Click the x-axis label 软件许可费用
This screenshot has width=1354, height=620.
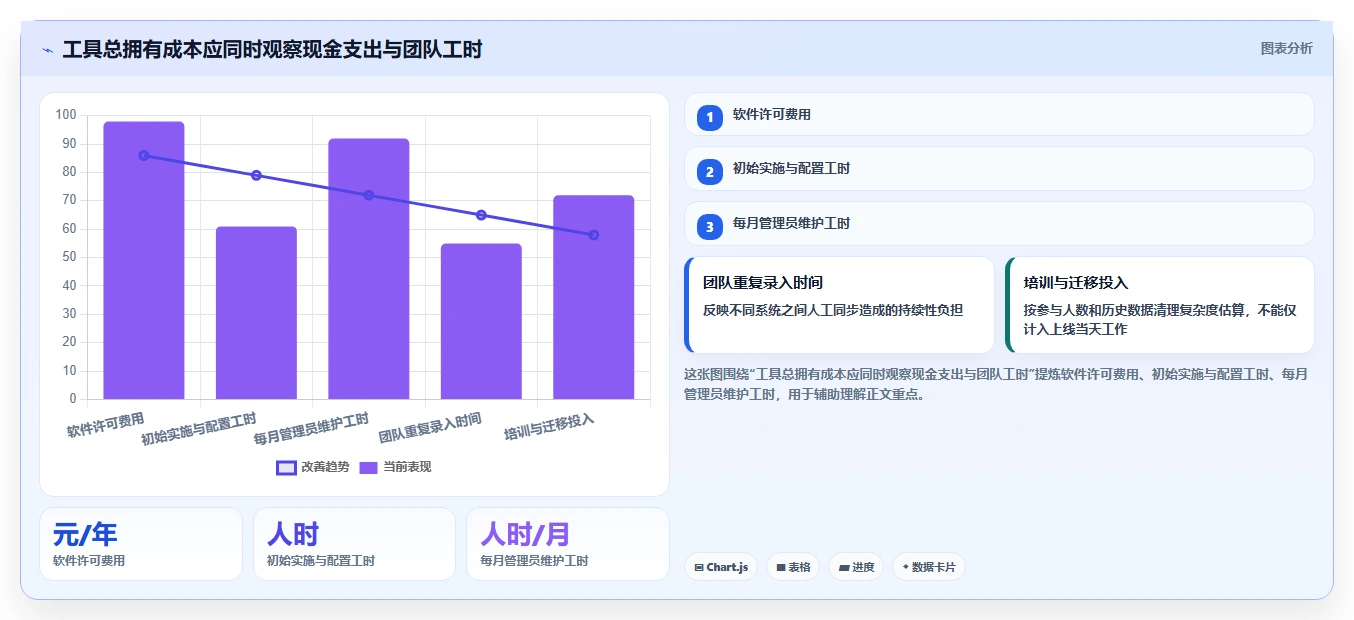coord(106,425)
